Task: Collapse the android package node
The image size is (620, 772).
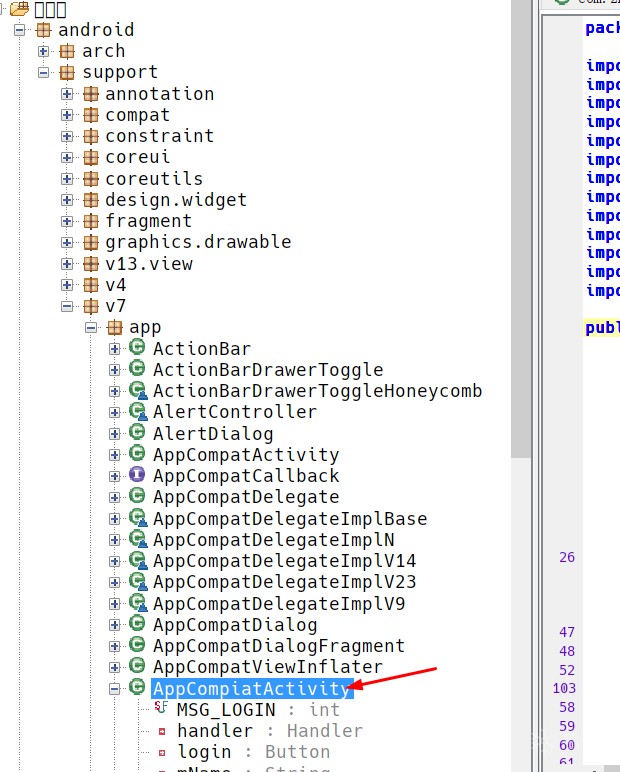Action: 20,30
